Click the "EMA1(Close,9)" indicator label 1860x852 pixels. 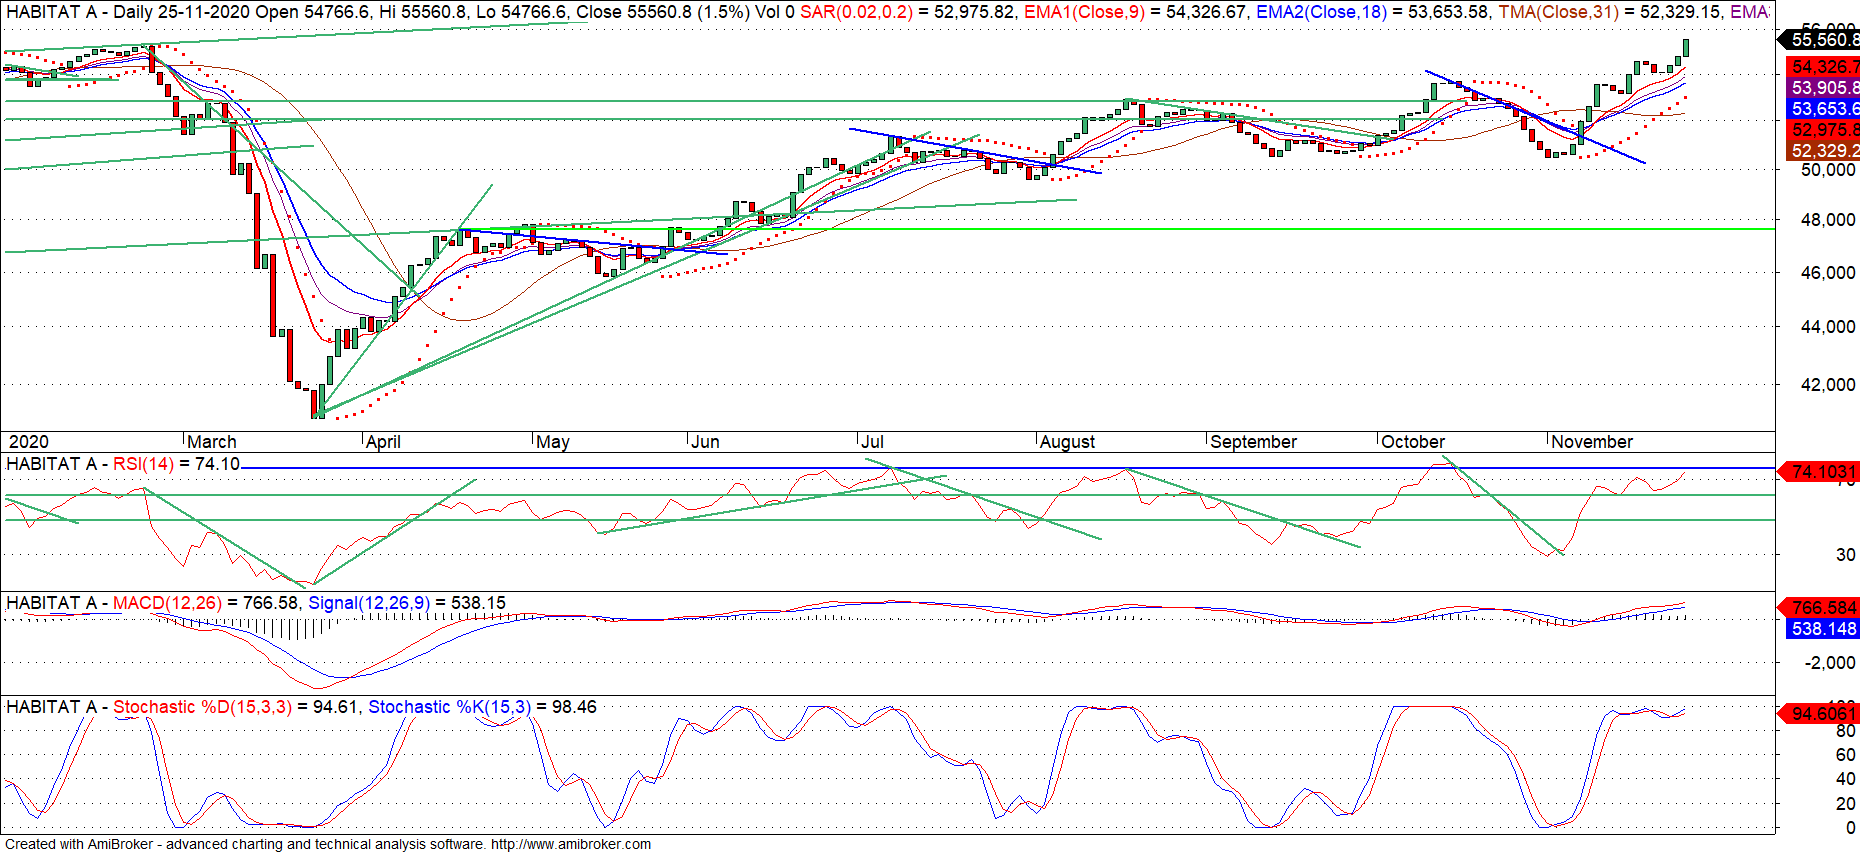coord(1084,12)
